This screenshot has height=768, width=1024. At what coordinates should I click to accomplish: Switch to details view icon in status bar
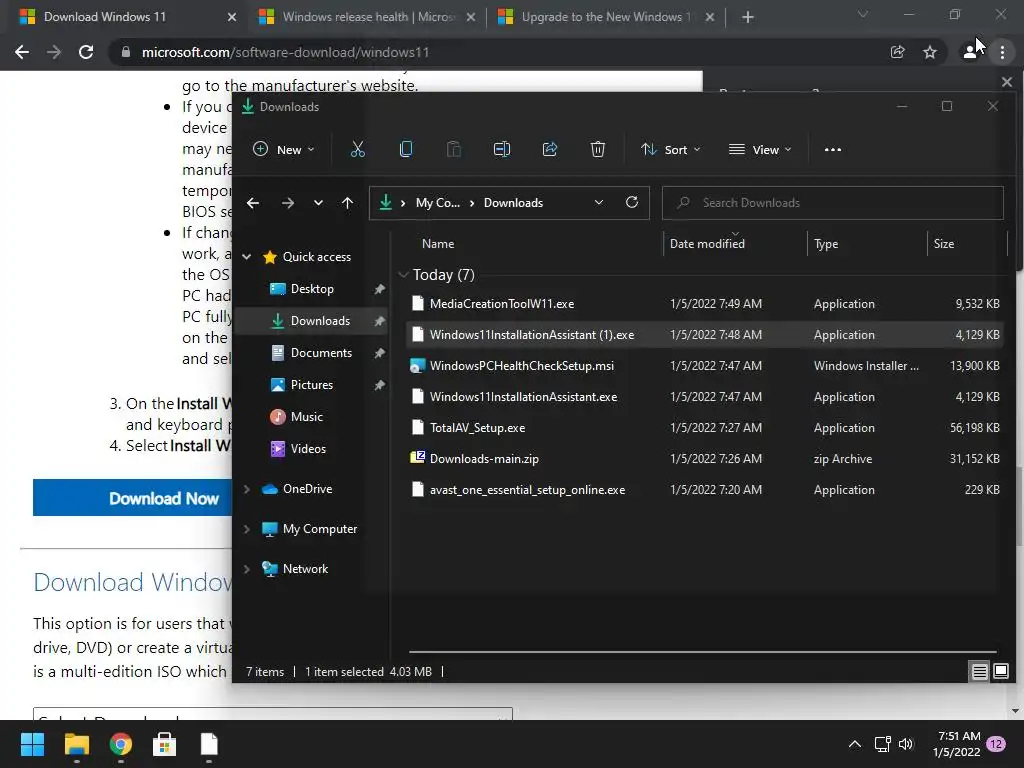(980, 671)
